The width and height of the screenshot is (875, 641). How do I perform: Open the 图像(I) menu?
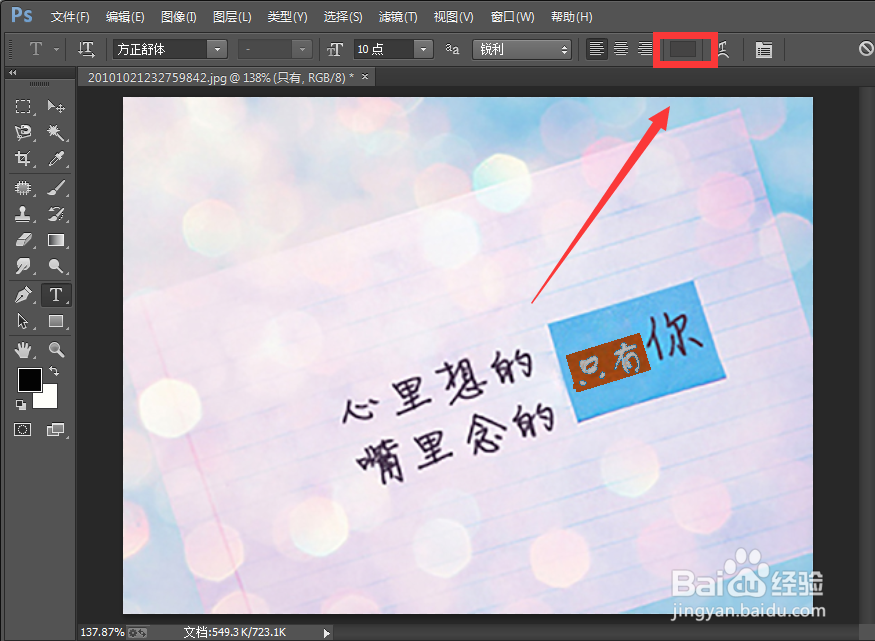pos(179,17)
